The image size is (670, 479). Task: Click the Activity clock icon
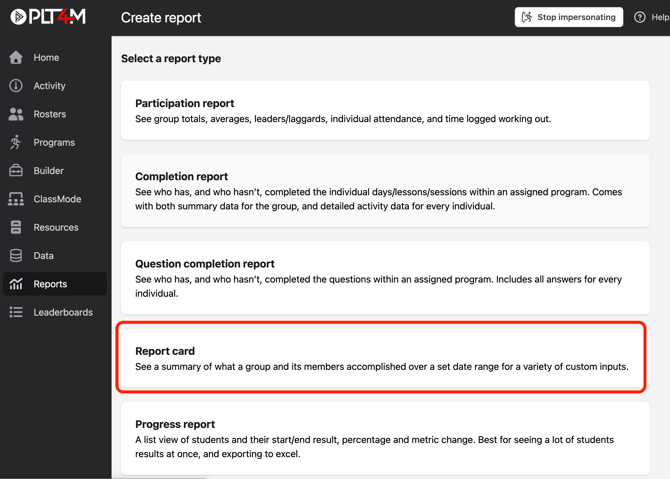pyautogui.click(x=16, y=85)
